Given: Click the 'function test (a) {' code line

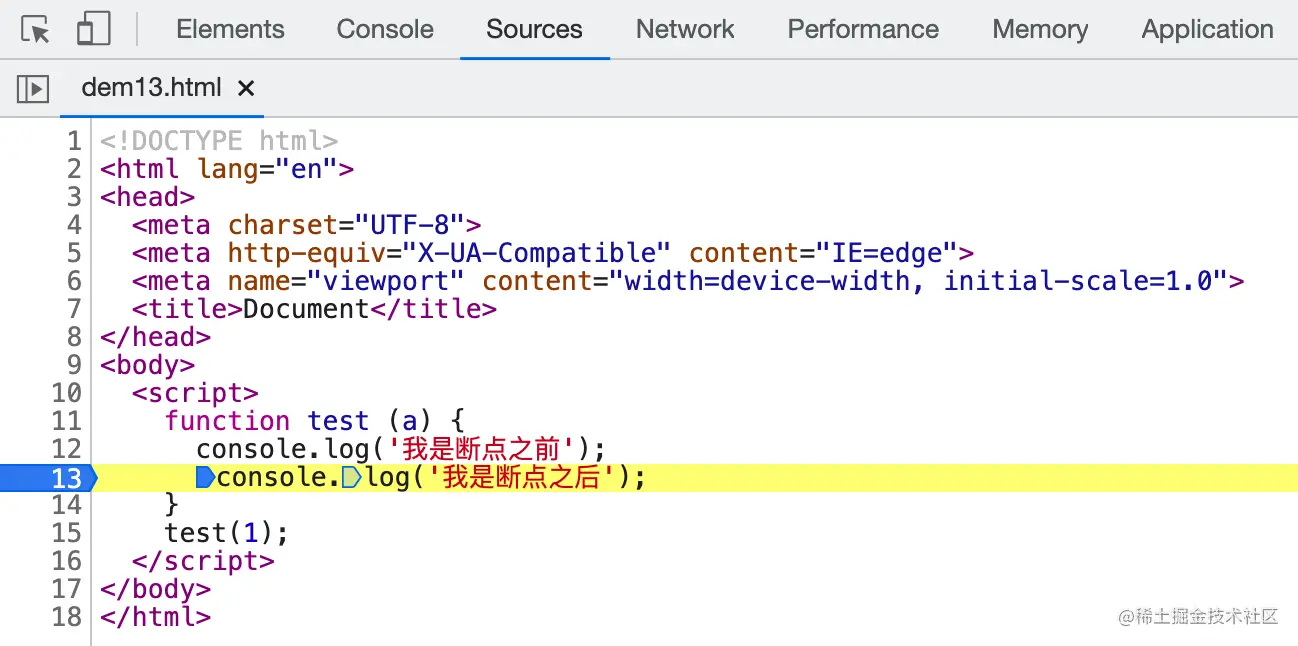Looking at the screenshot, I should (x=315, y=420).
